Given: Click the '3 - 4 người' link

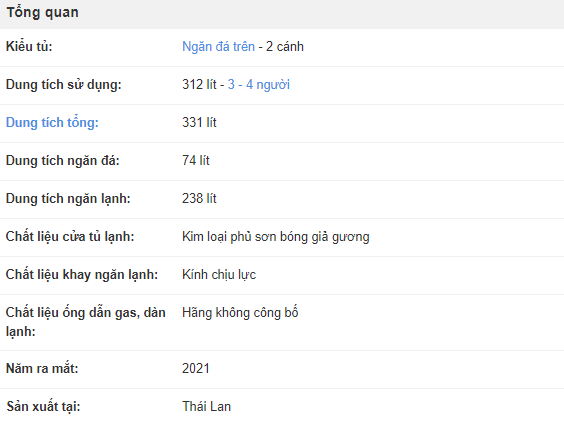Looking at the screenshot, I should pos(259,85).
